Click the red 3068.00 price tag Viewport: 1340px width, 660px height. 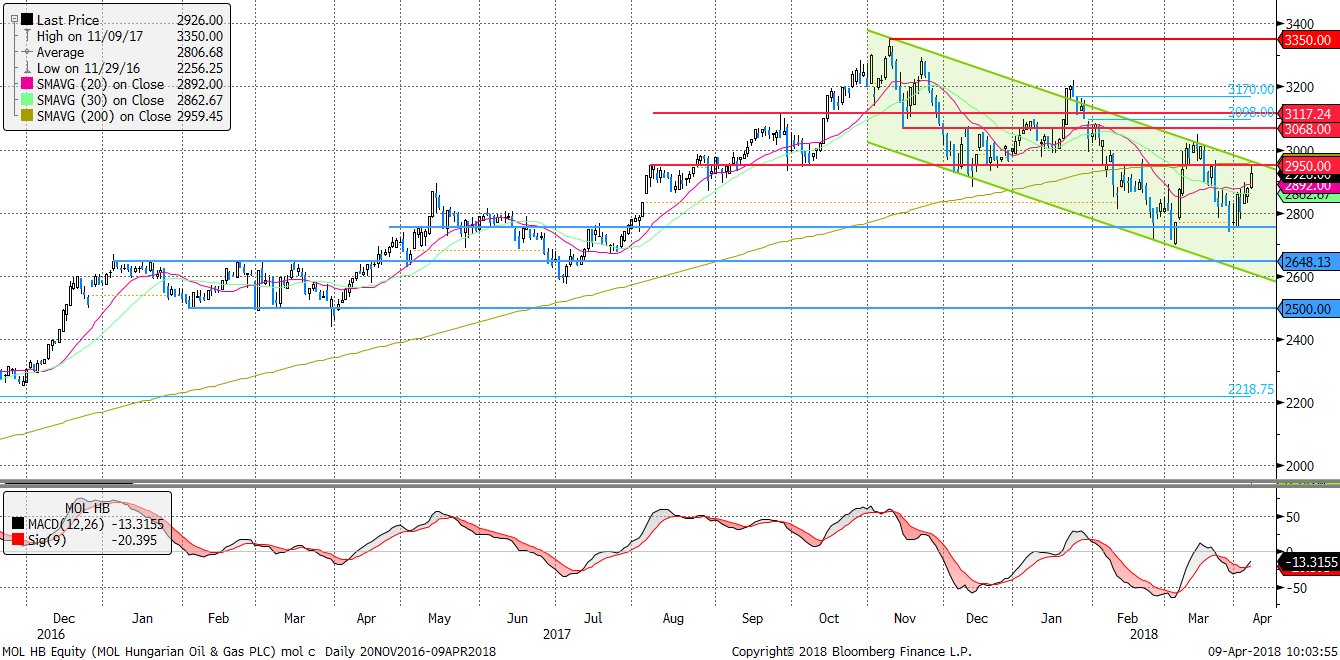pyautogui.click(x=1309, y=129)
